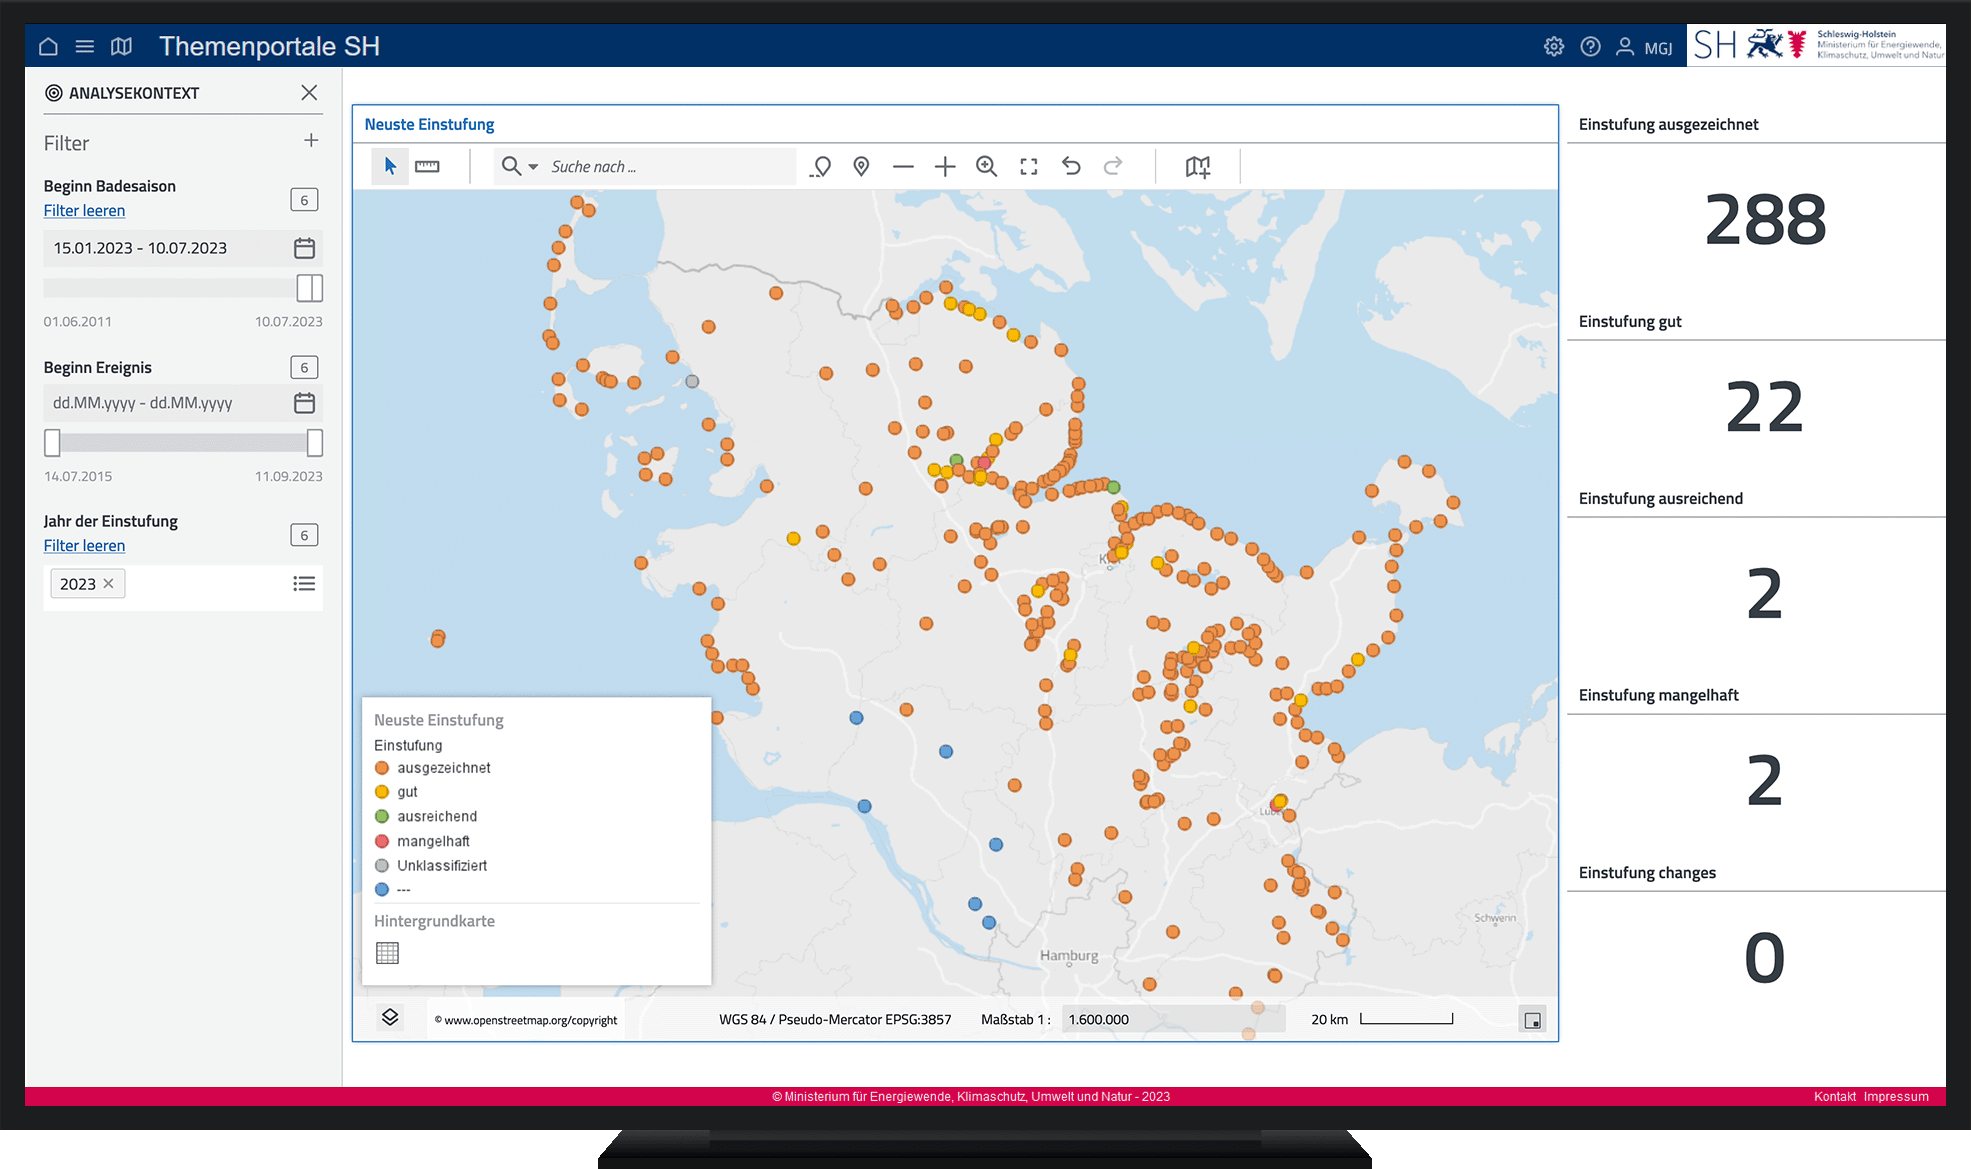Activate the magnifier zoom-to-area tool
The width and height of the screenshot is (1971, 1169).
[x=987, y=167]
